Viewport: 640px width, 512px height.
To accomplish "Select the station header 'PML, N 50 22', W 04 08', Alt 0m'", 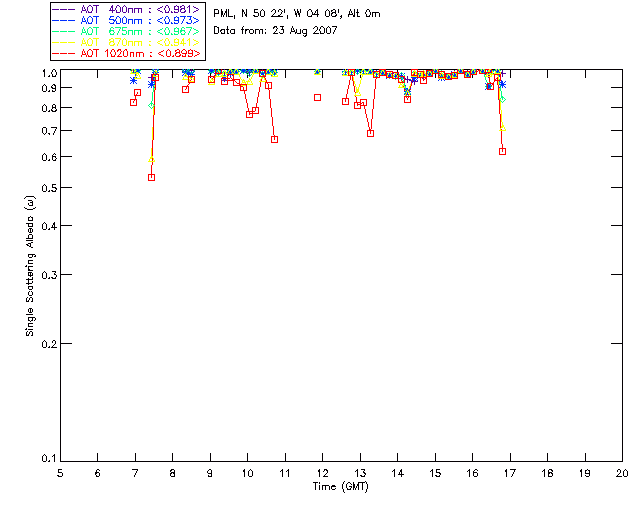I will [x=297, y=14].
